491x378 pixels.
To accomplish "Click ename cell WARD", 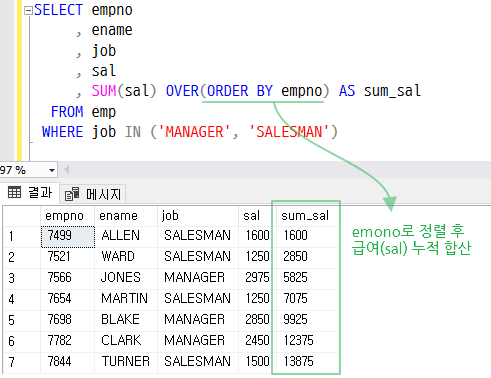I will click(126, 257).
